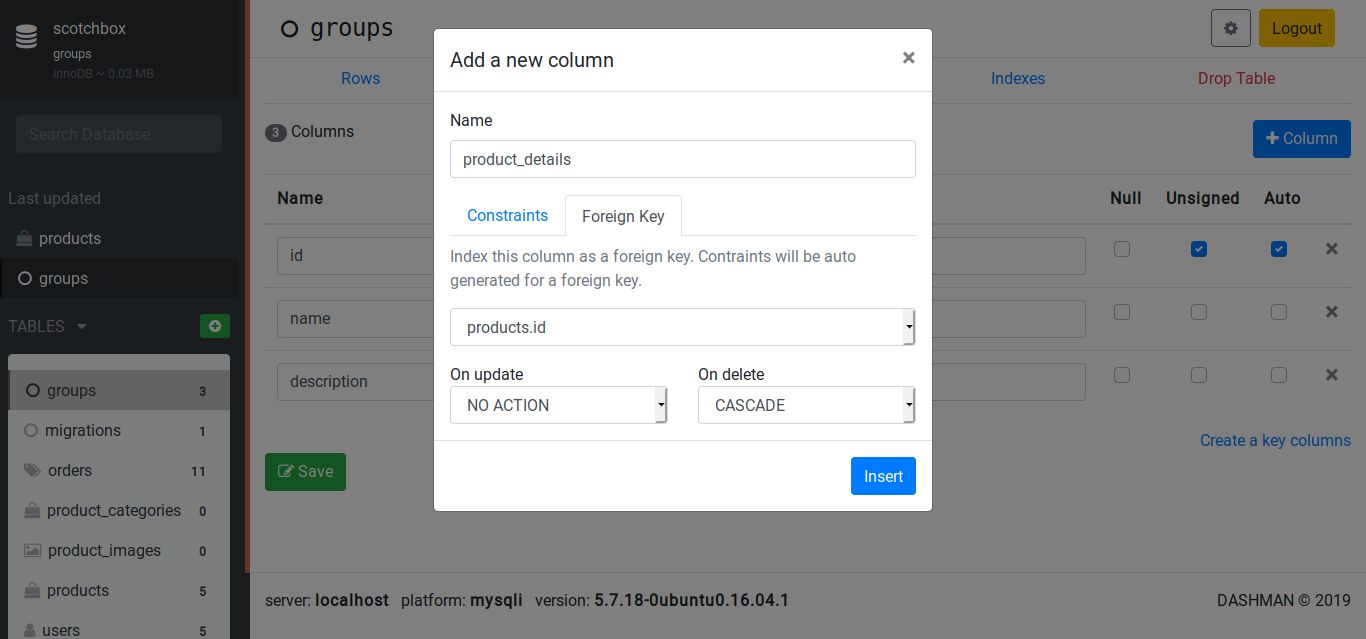Switch to the Constraints tab
1366x639 pixels.
(507, 215)
